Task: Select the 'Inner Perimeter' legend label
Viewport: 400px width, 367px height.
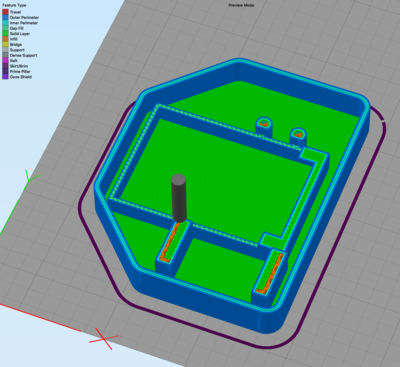Action: [x=24, y=23]
